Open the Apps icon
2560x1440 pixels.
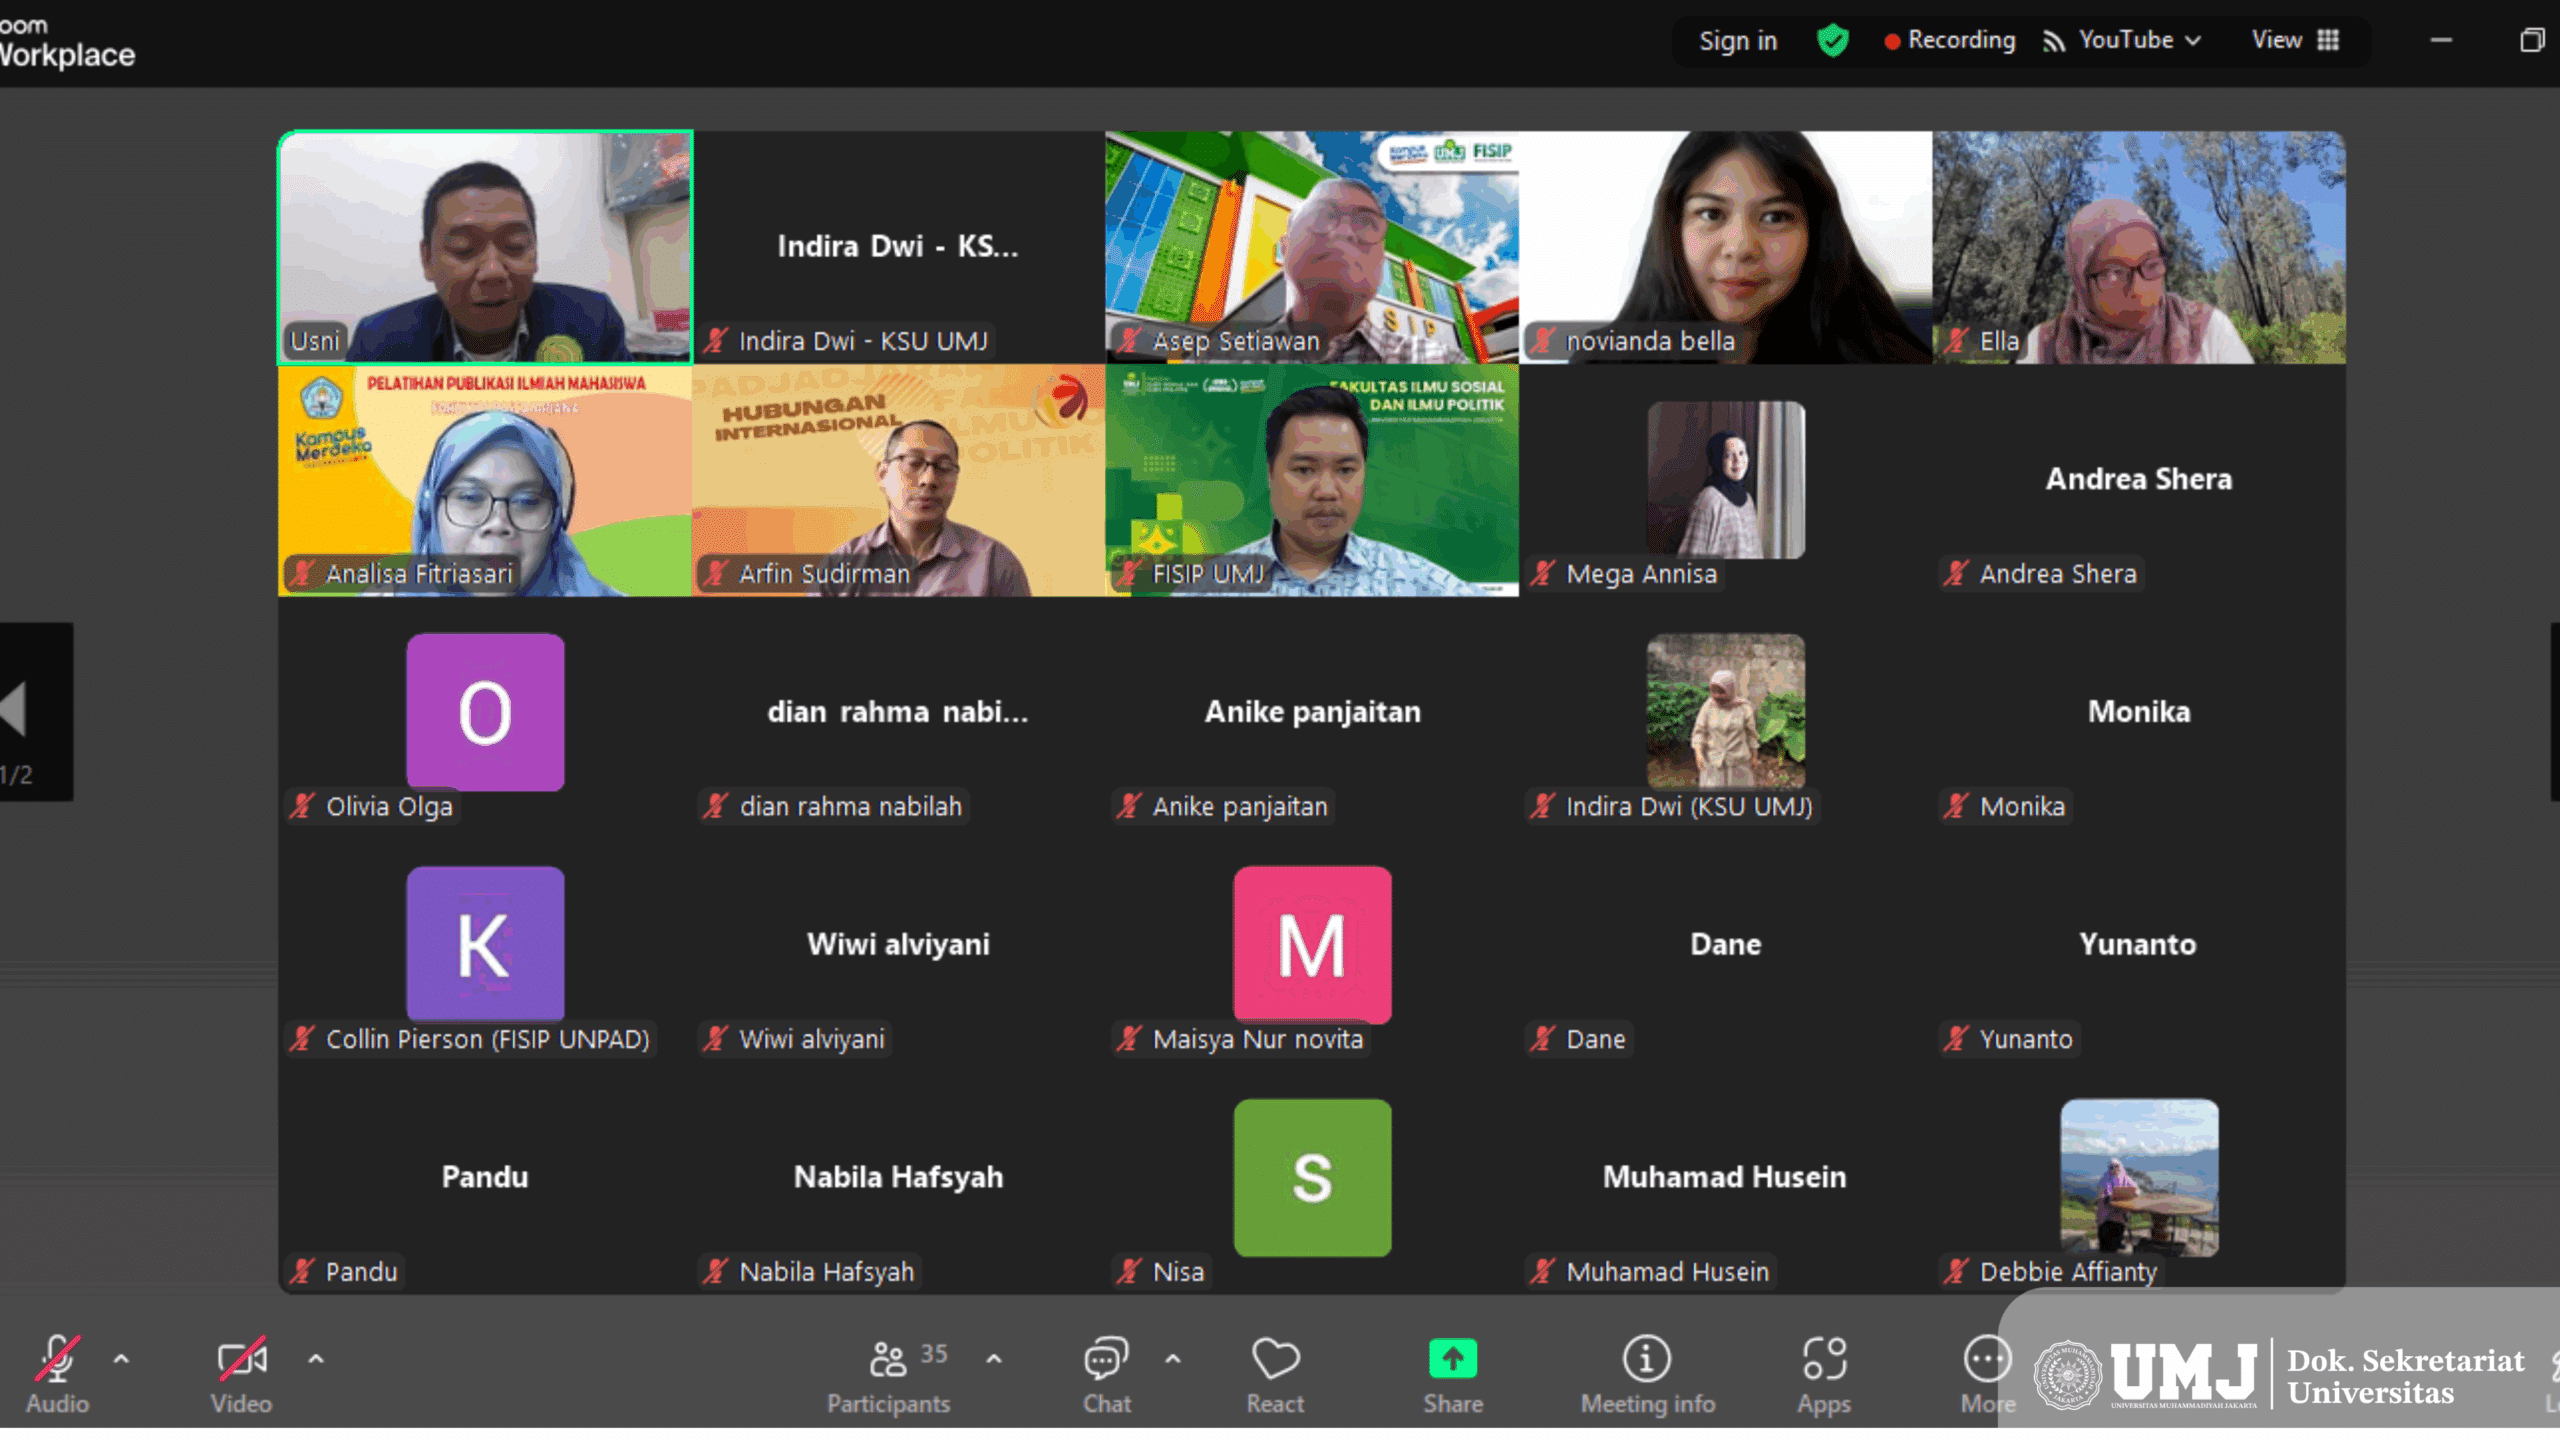pos(1824,1359)
